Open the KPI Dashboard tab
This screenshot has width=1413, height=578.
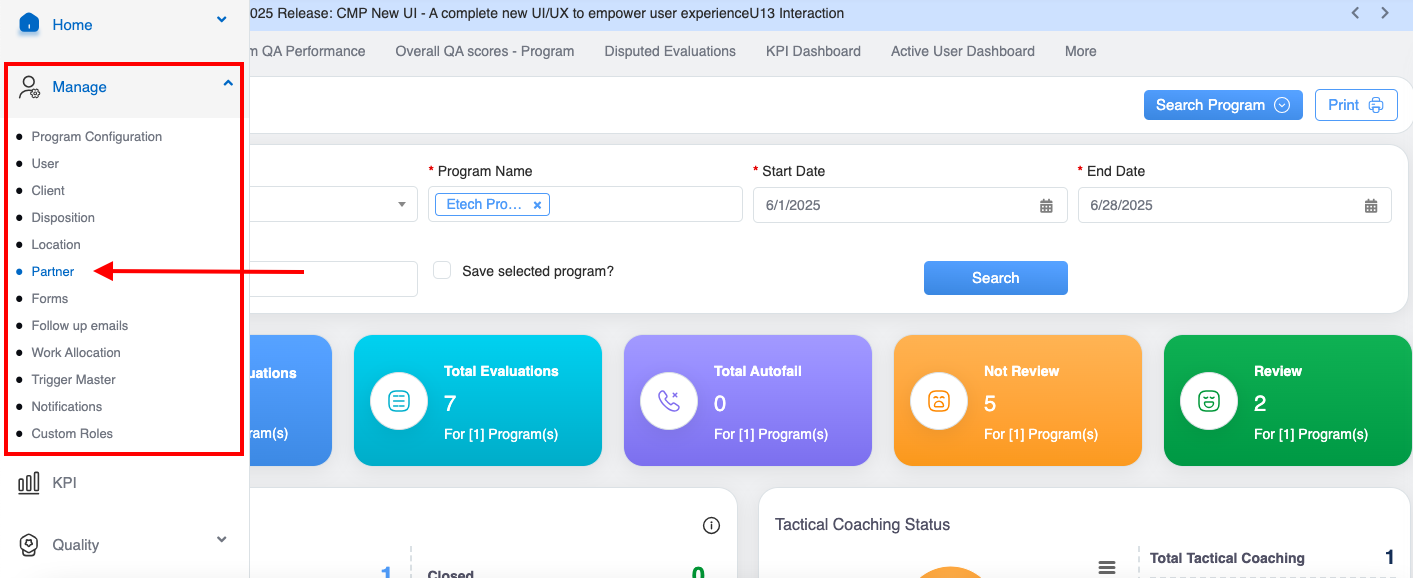pos(813,51)
